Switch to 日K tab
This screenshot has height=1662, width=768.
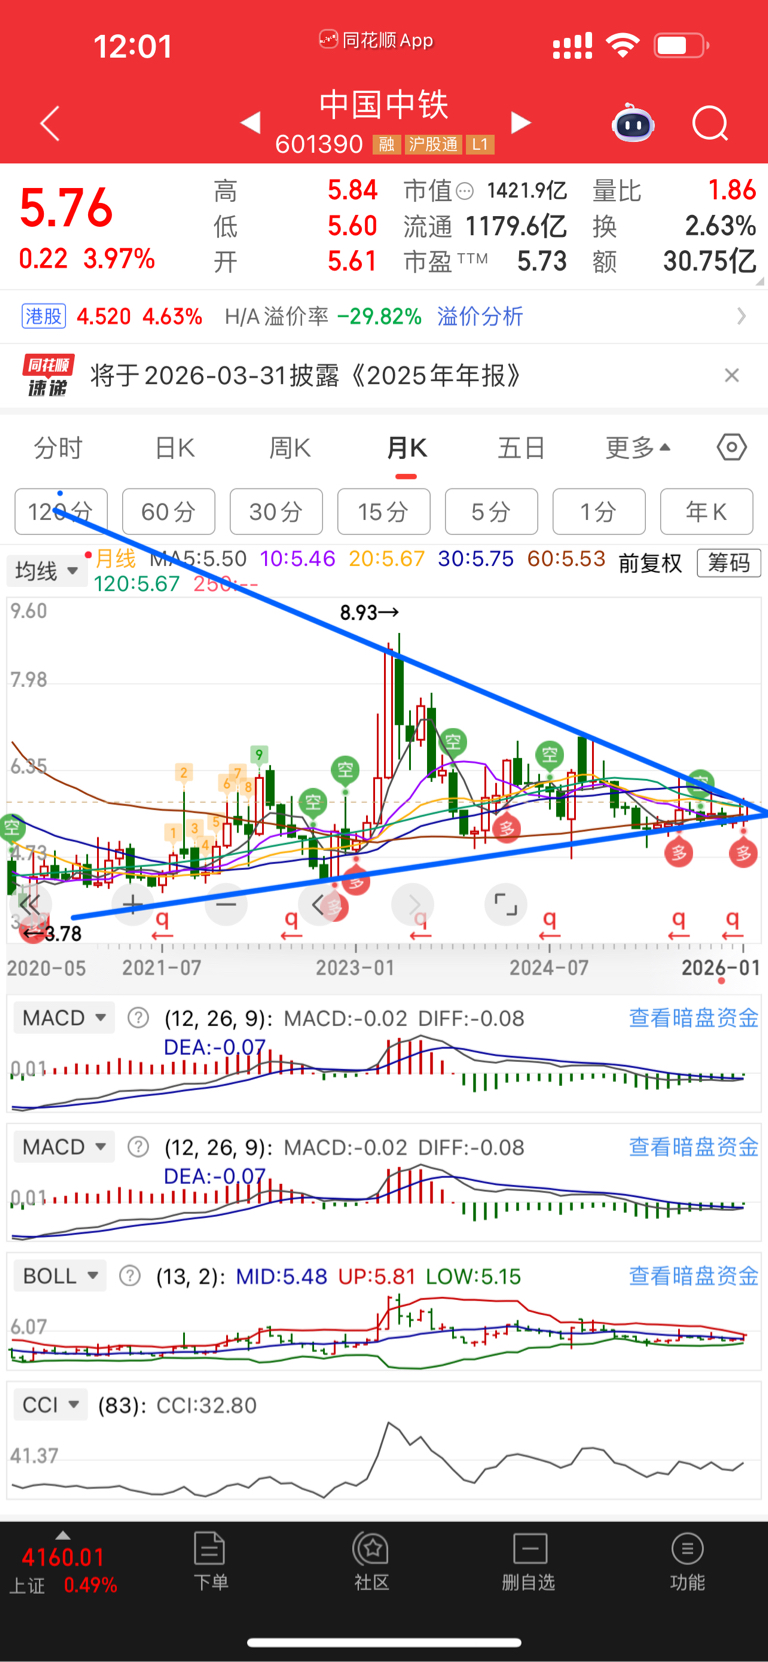pos(175,447)
